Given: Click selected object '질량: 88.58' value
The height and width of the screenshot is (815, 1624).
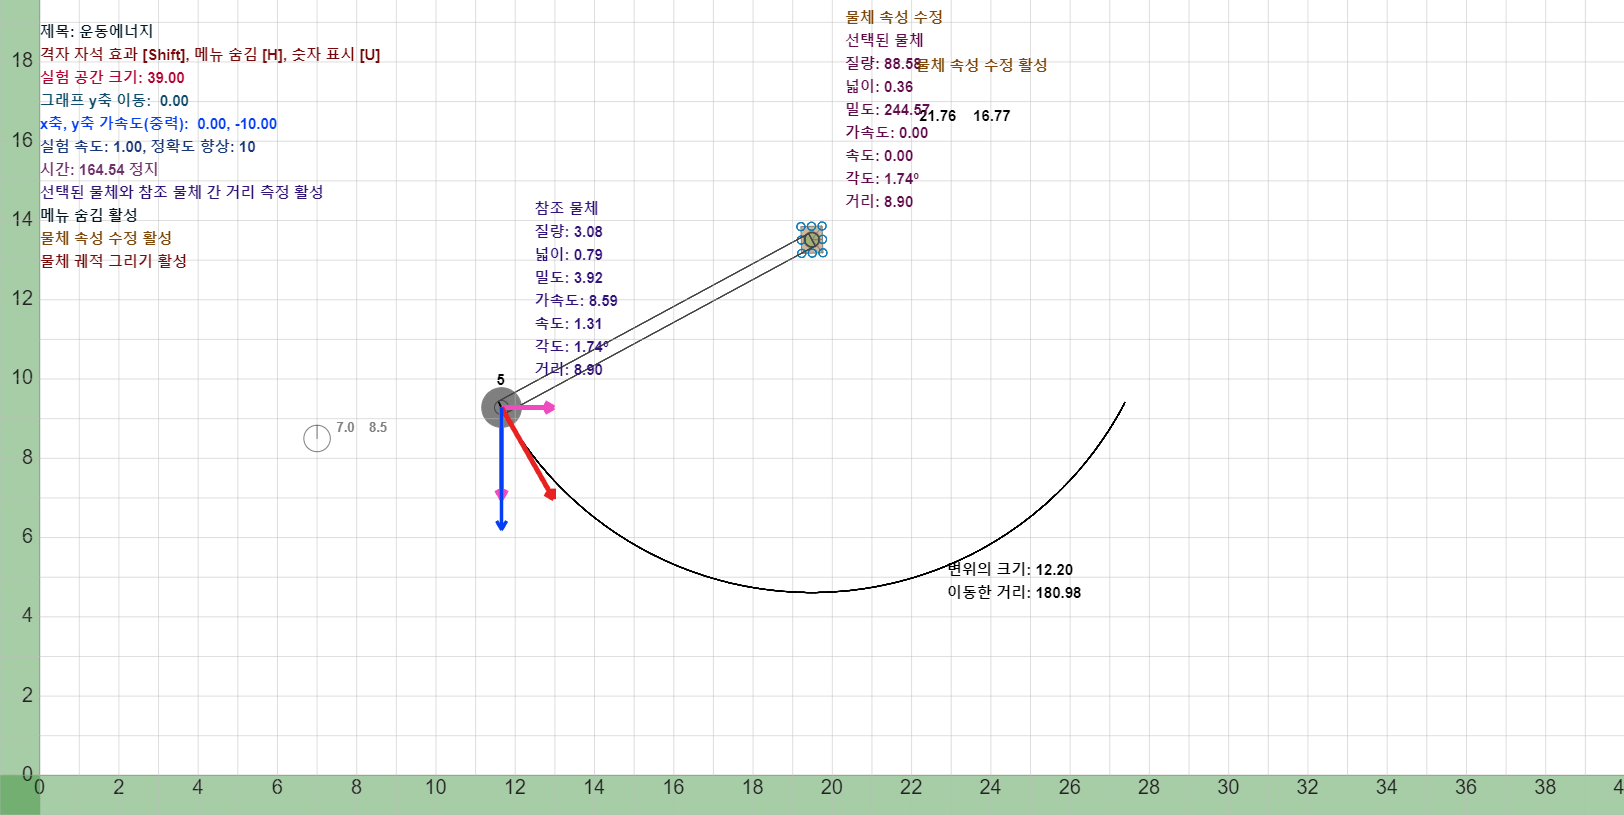Looking at the screenshot, I should [883, 63].
